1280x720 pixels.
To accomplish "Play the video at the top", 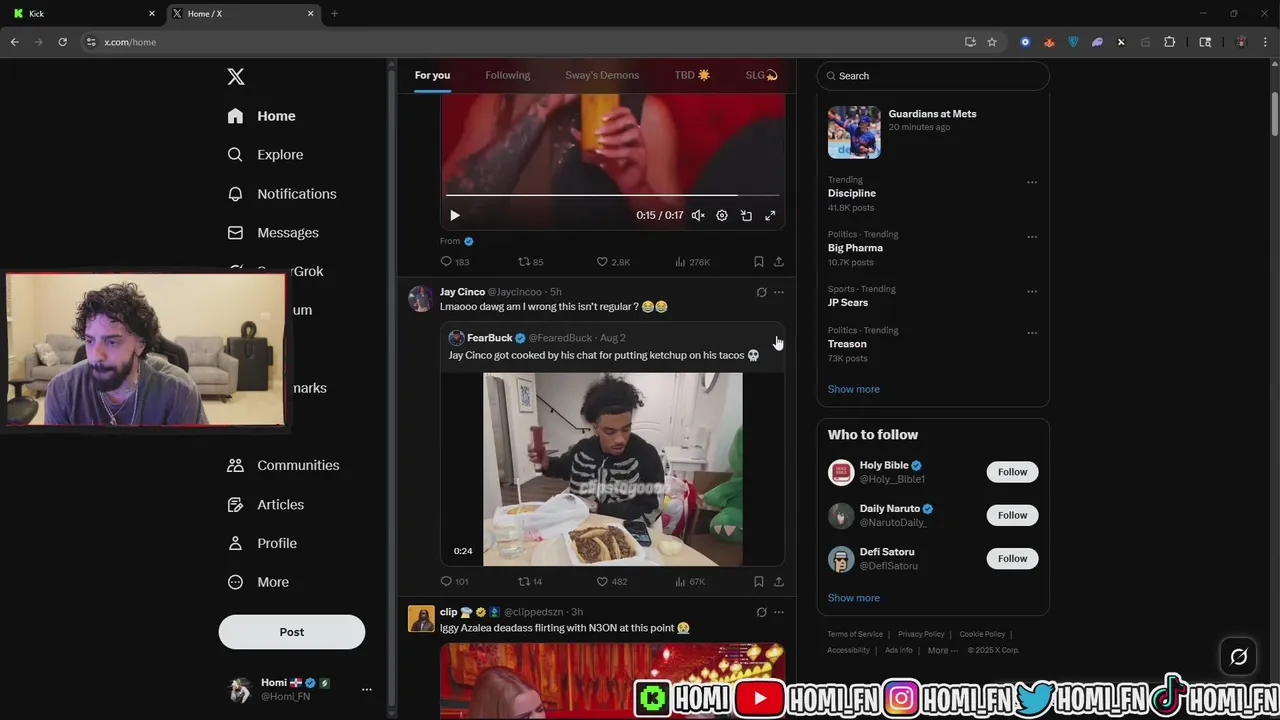I will (x=455, y=215).
